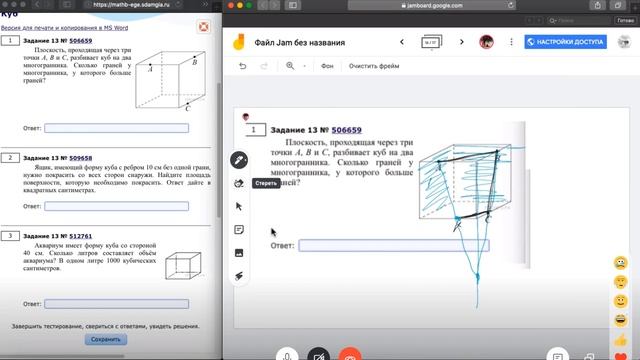Click the mathb-ege.sdamgia.ru address bar
Viewport: 640px width, 360px height.
coord(131,5)
